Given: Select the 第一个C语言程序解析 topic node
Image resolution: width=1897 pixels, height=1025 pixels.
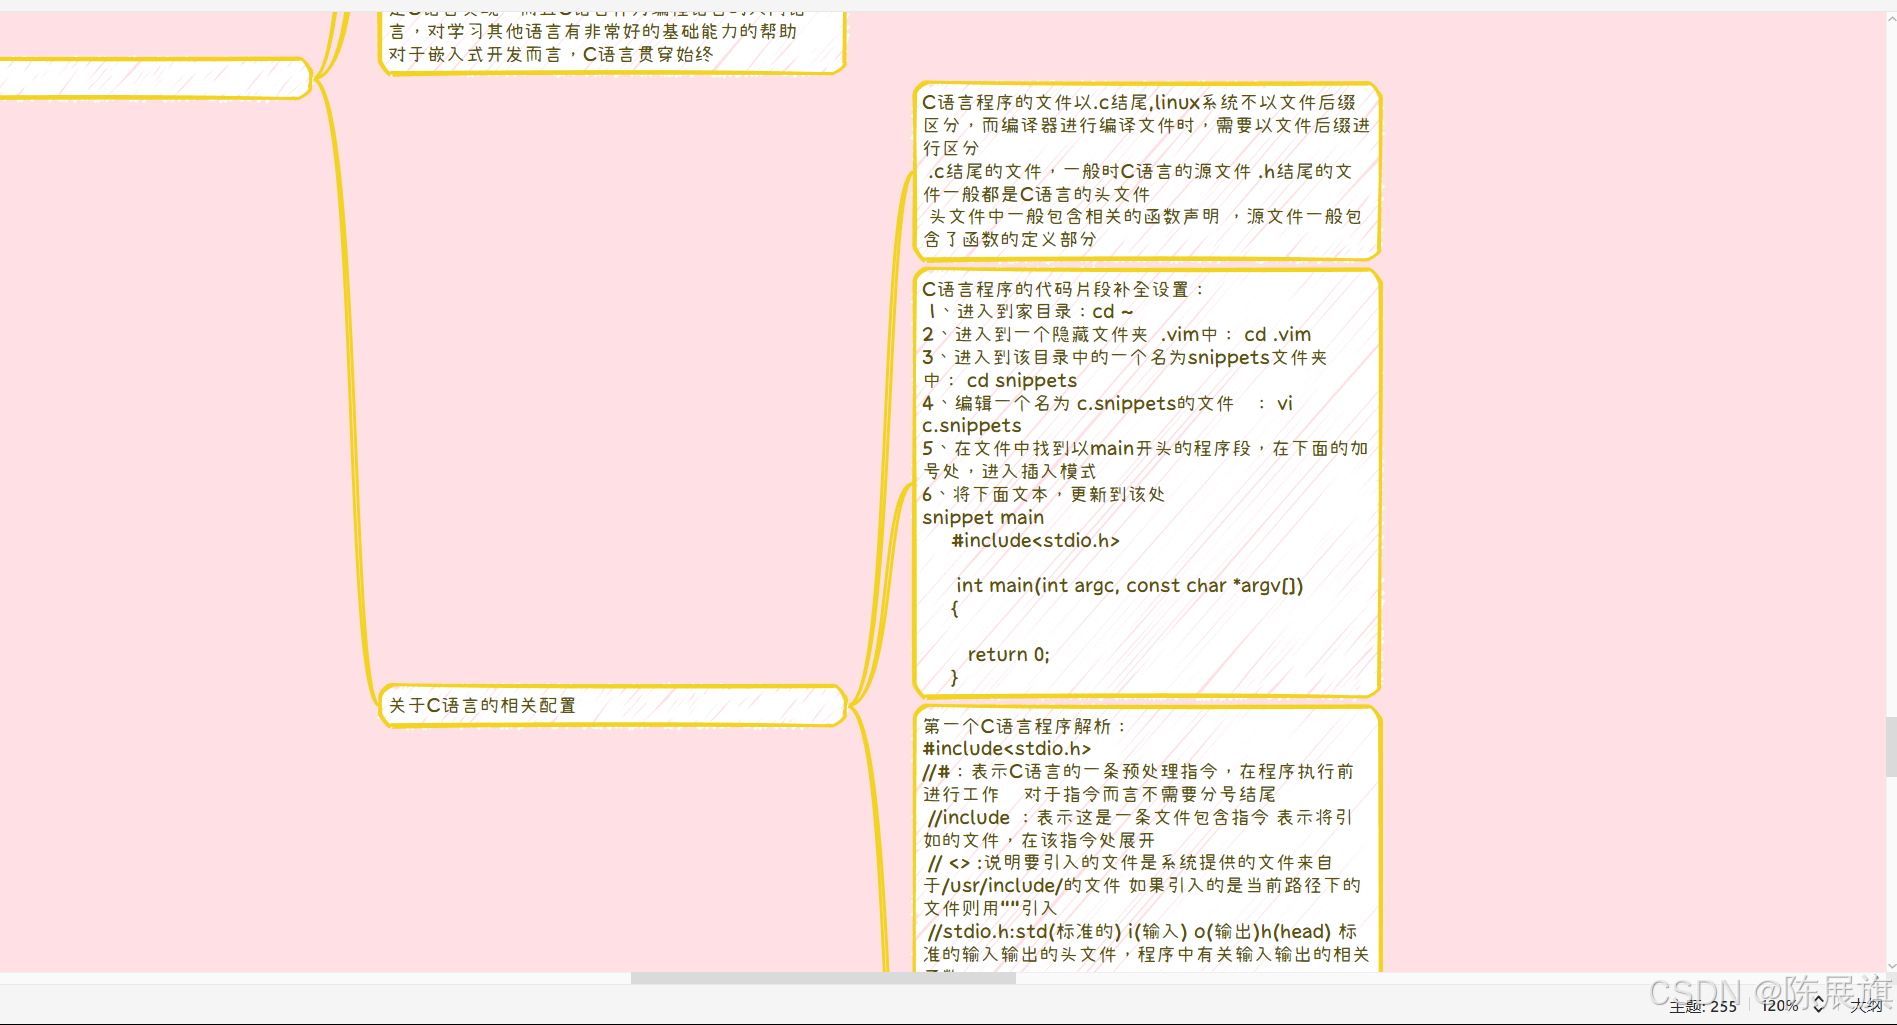Looking at the screenshot, I should click(x=1147, y=840).
